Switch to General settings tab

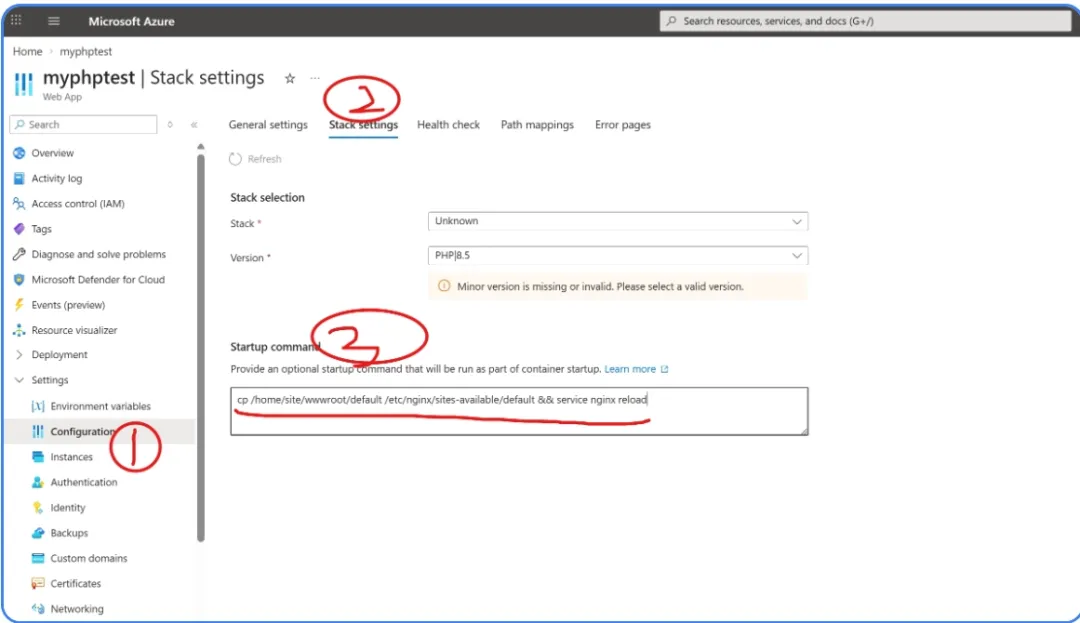pos(268,125)
